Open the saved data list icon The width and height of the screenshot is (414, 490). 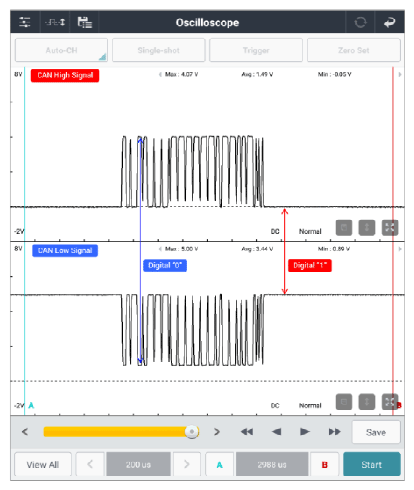point(85,22)
